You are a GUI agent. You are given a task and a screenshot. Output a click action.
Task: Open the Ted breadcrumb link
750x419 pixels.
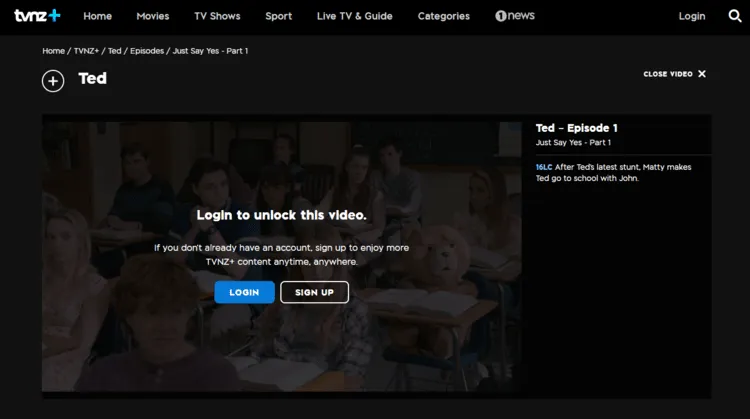(114, 51)
